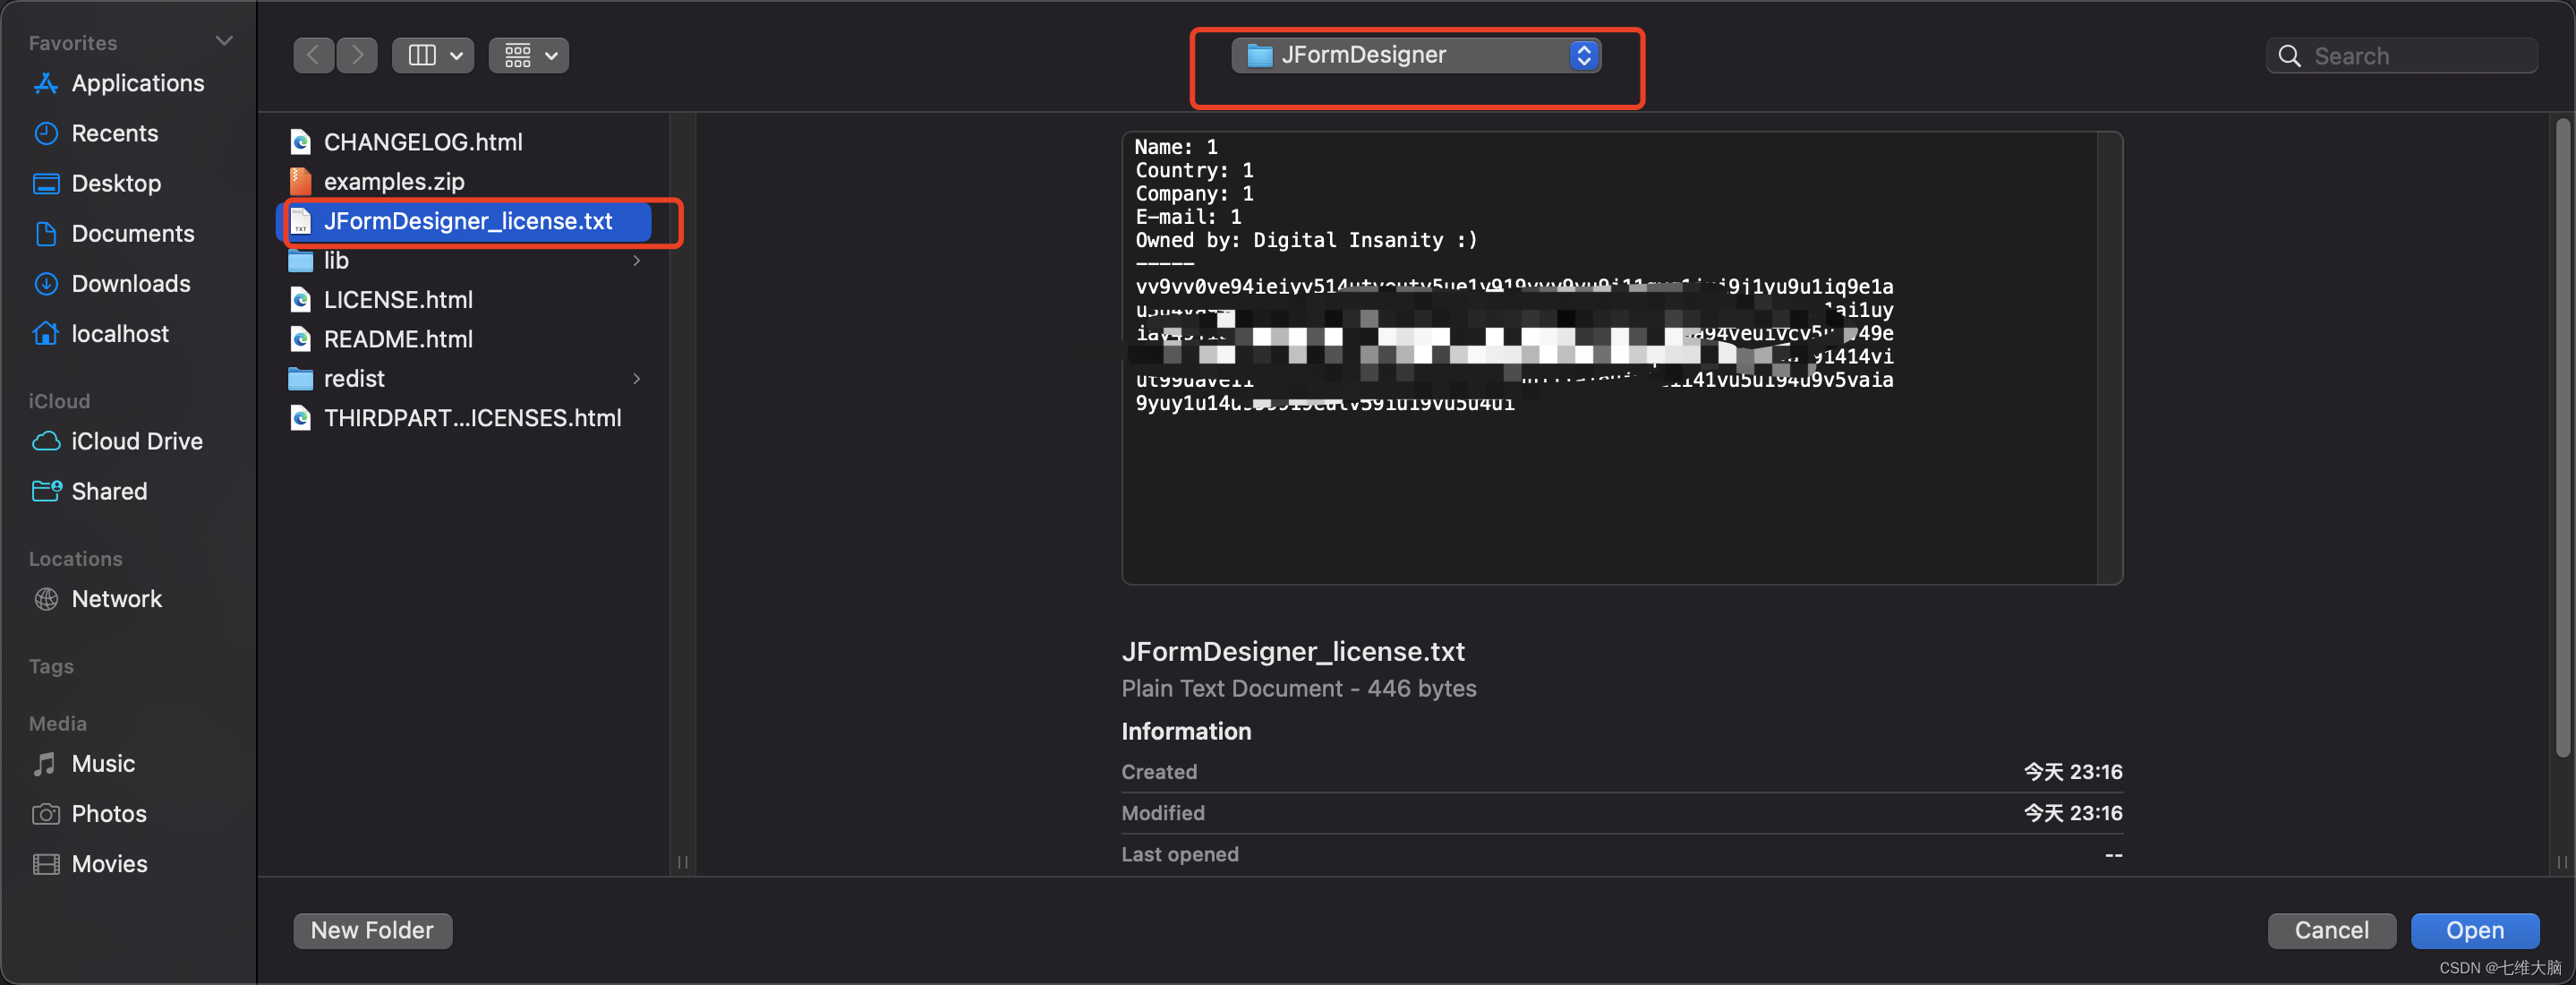Select Downloads in the sidebar
The height and width of the screenshot is (985, 2576).
(111, 283)
